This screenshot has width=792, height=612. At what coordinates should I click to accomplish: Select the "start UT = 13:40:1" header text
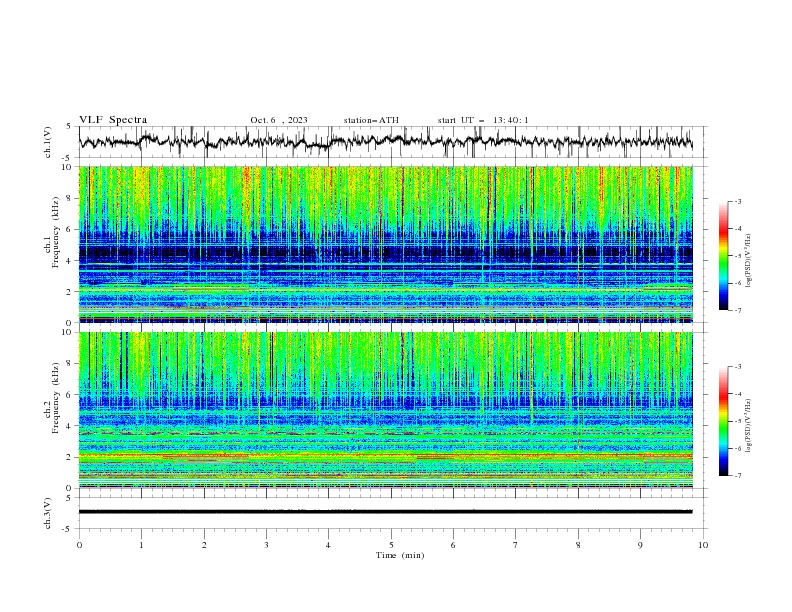tap(483, 120)
